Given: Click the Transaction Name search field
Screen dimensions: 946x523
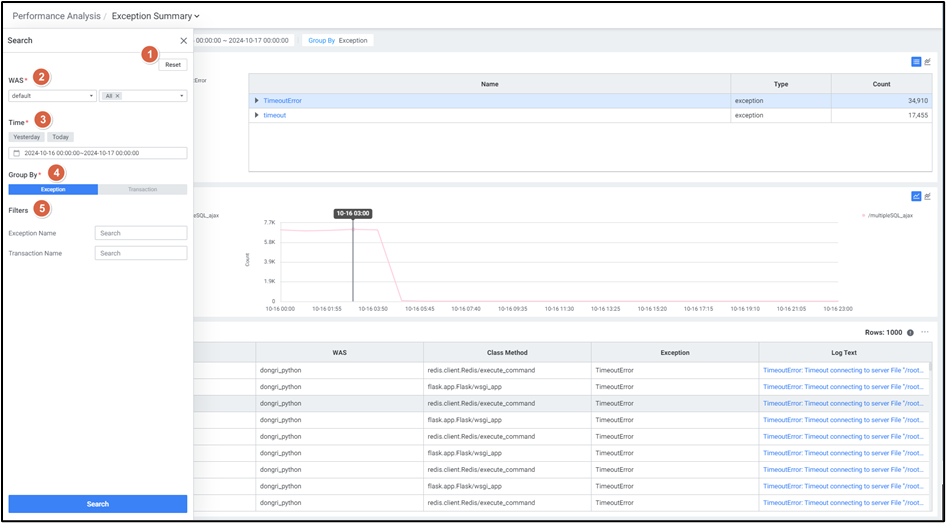Looking at the screenshot, I should (x=141, y=253).
